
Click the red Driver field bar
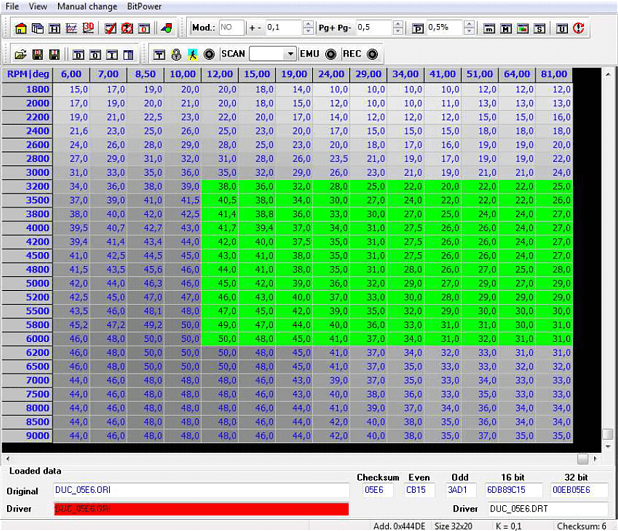pyautogui.click(x=201, y=509)
